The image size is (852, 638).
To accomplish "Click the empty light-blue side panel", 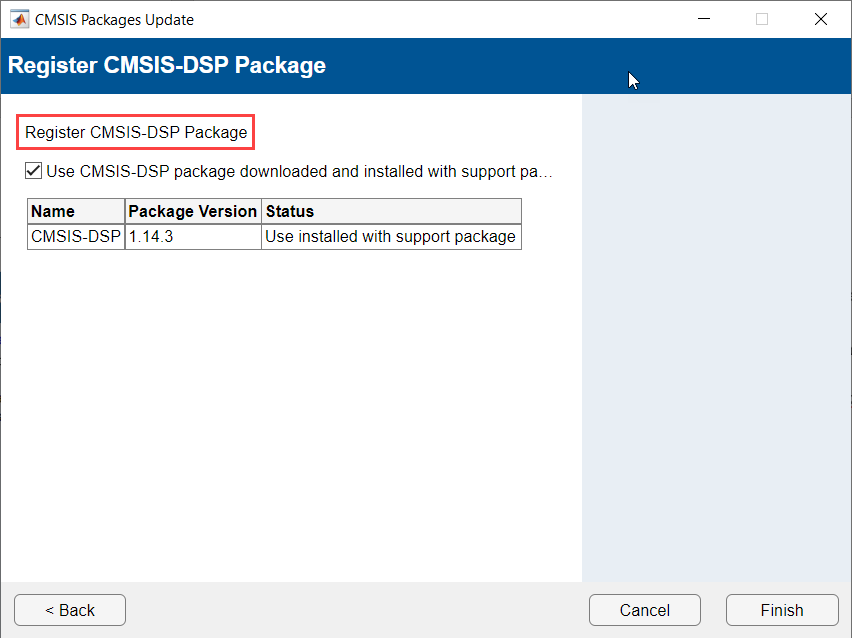I will [716, 340].
